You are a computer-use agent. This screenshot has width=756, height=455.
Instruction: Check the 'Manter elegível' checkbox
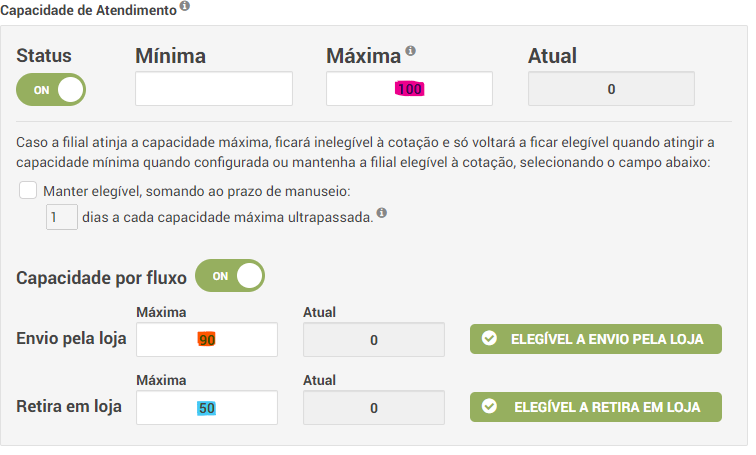tap(28, 190)
